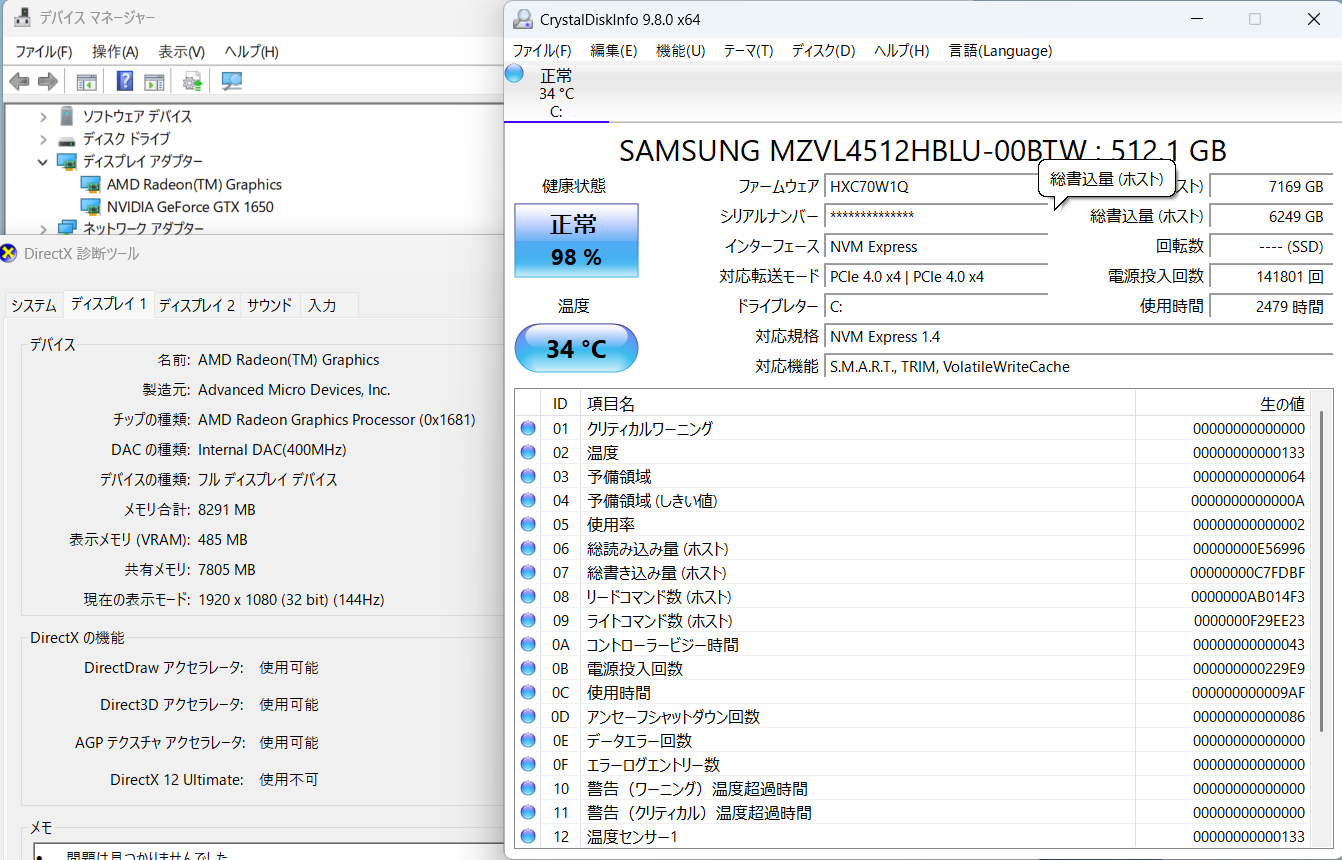
Task: Click the DirectX 診断ツール title bar icon
Action: click(x=10, y=253)
